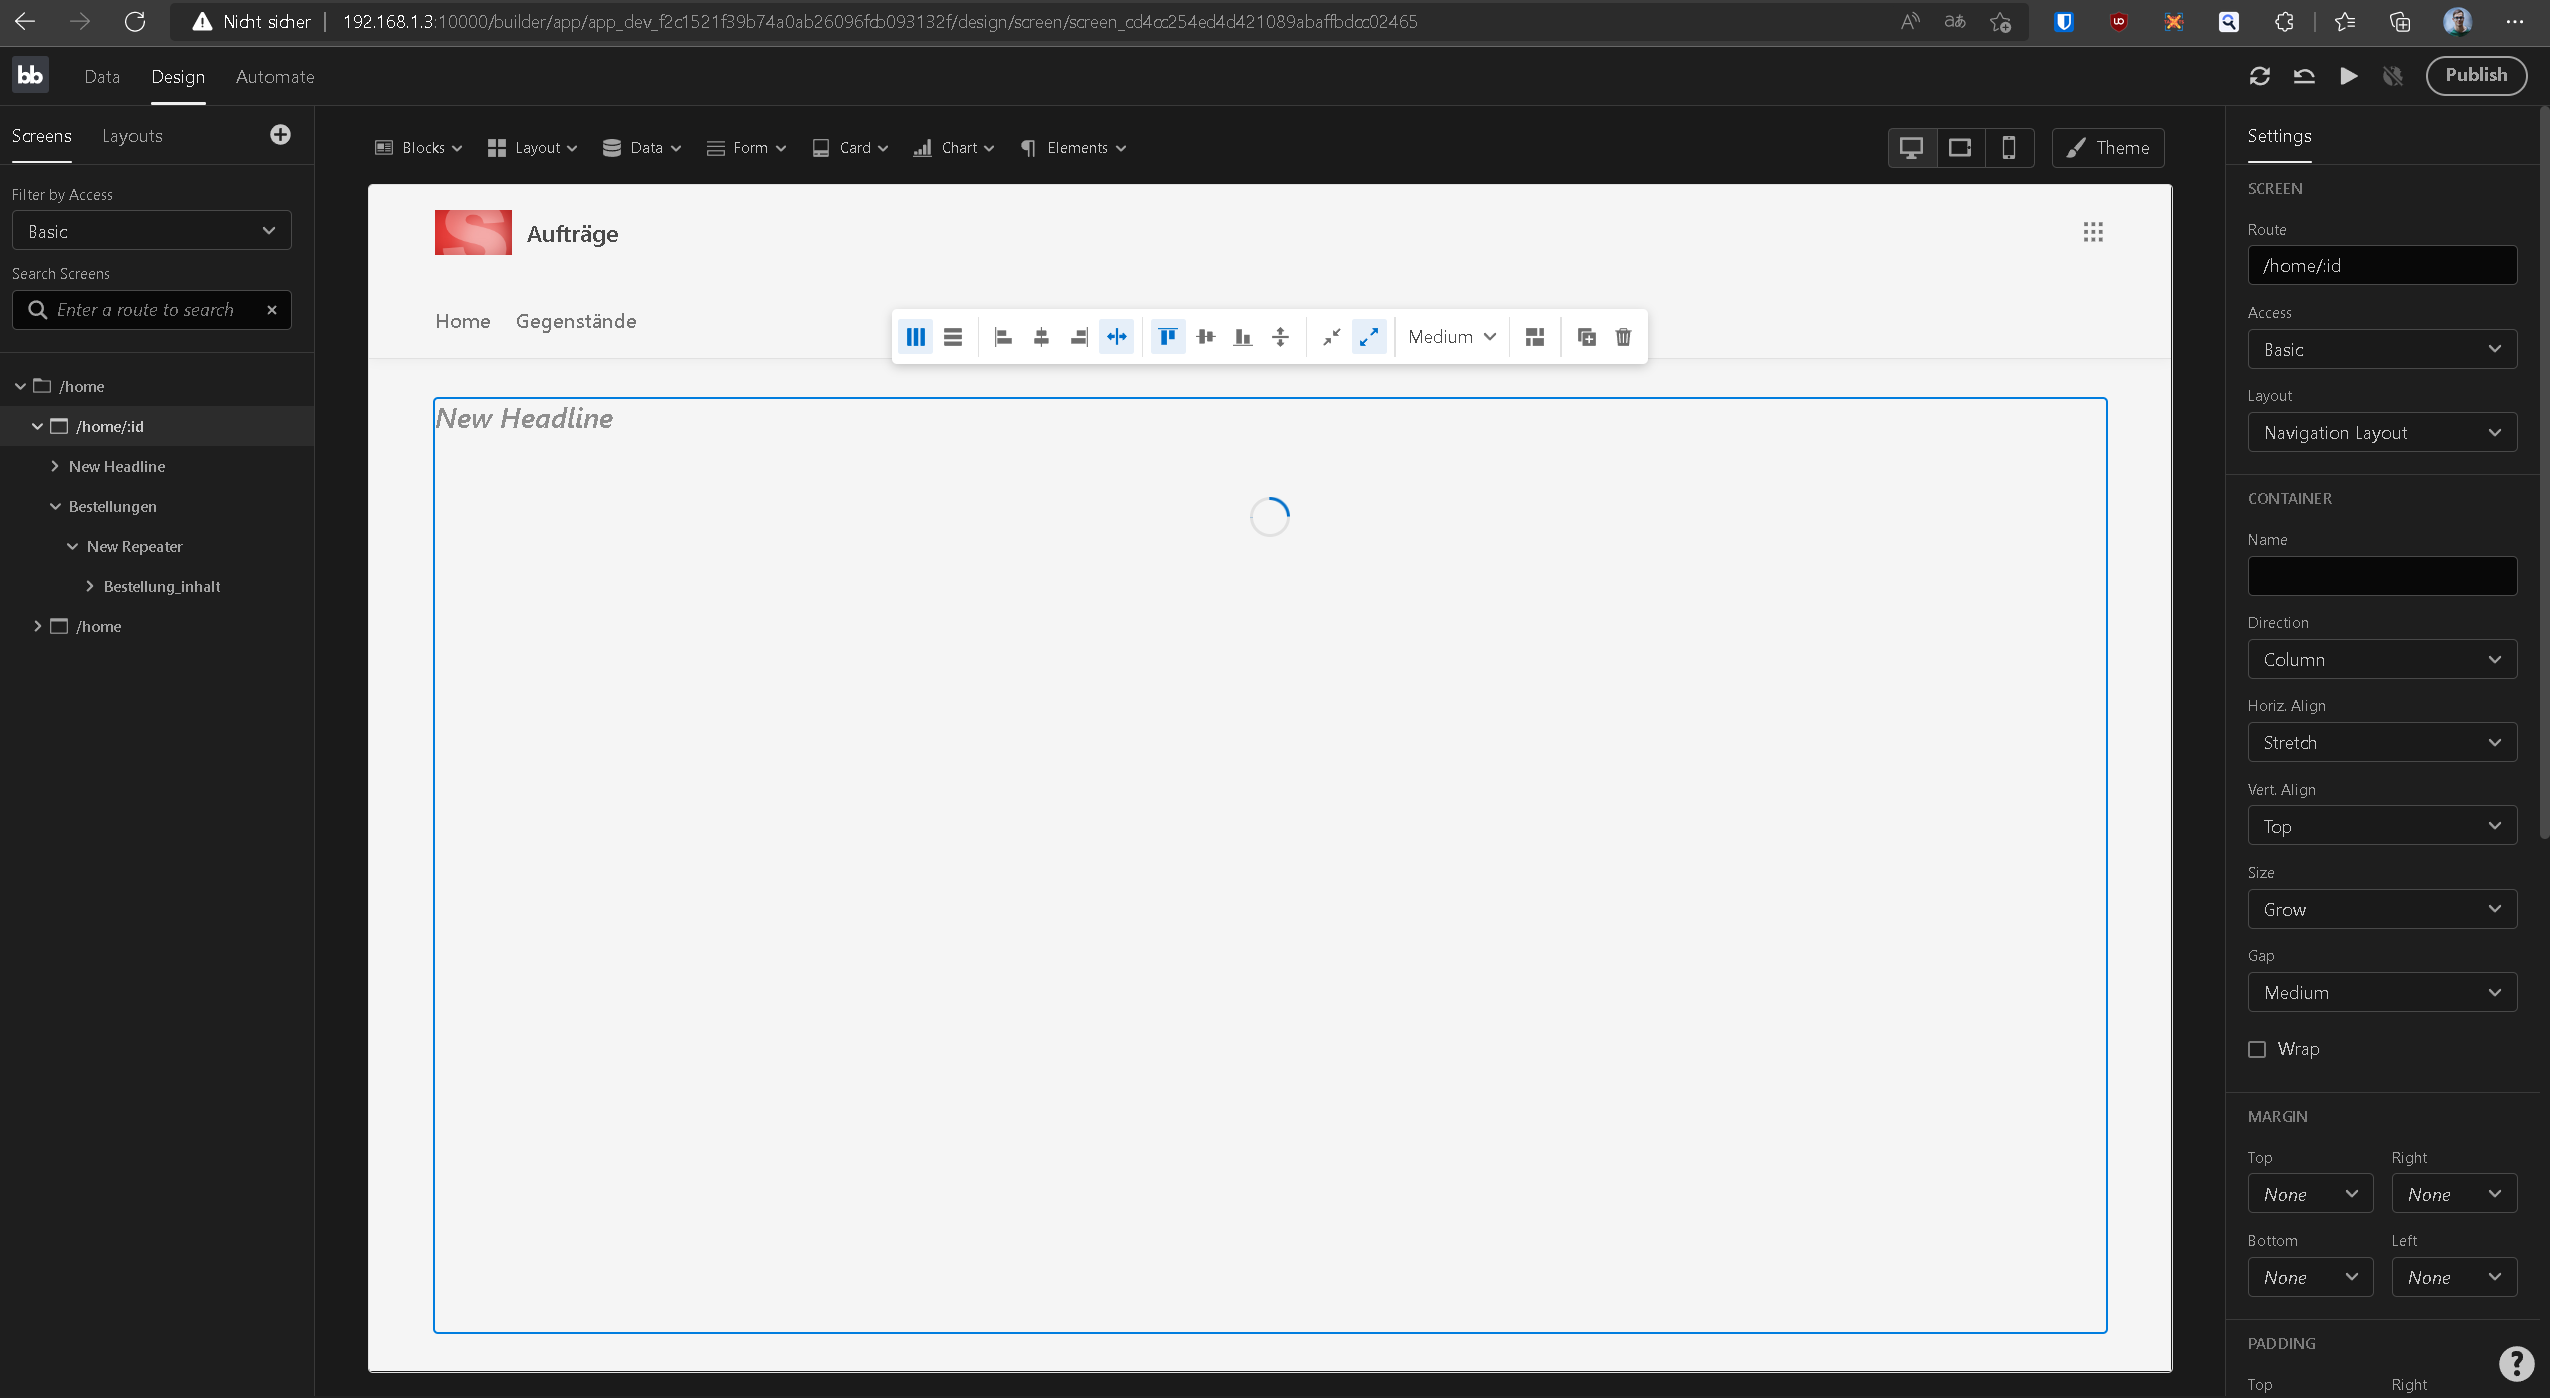Open the Direction Column dropdown

(2382, 660)
